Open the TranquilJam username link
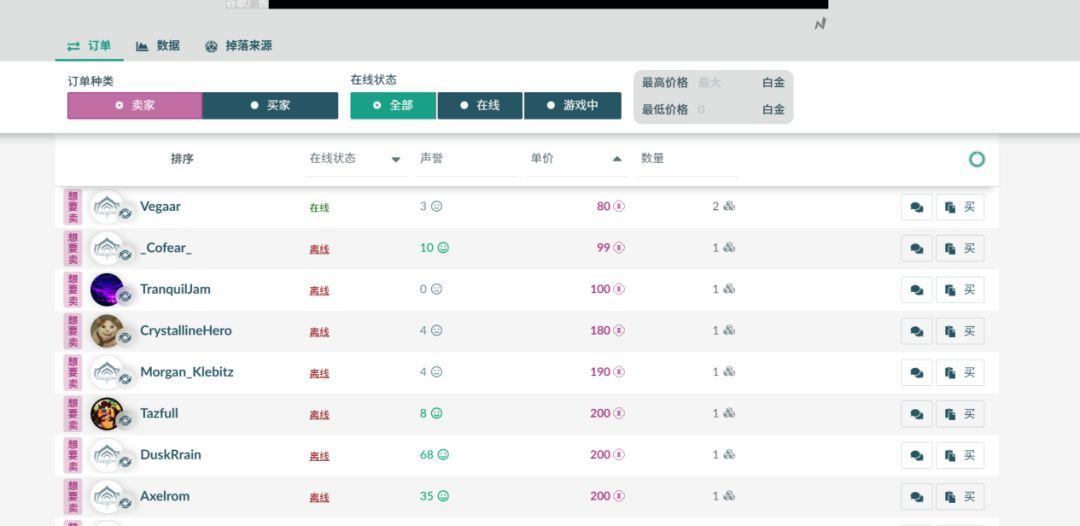The image size is (1080, 526). 175,289
